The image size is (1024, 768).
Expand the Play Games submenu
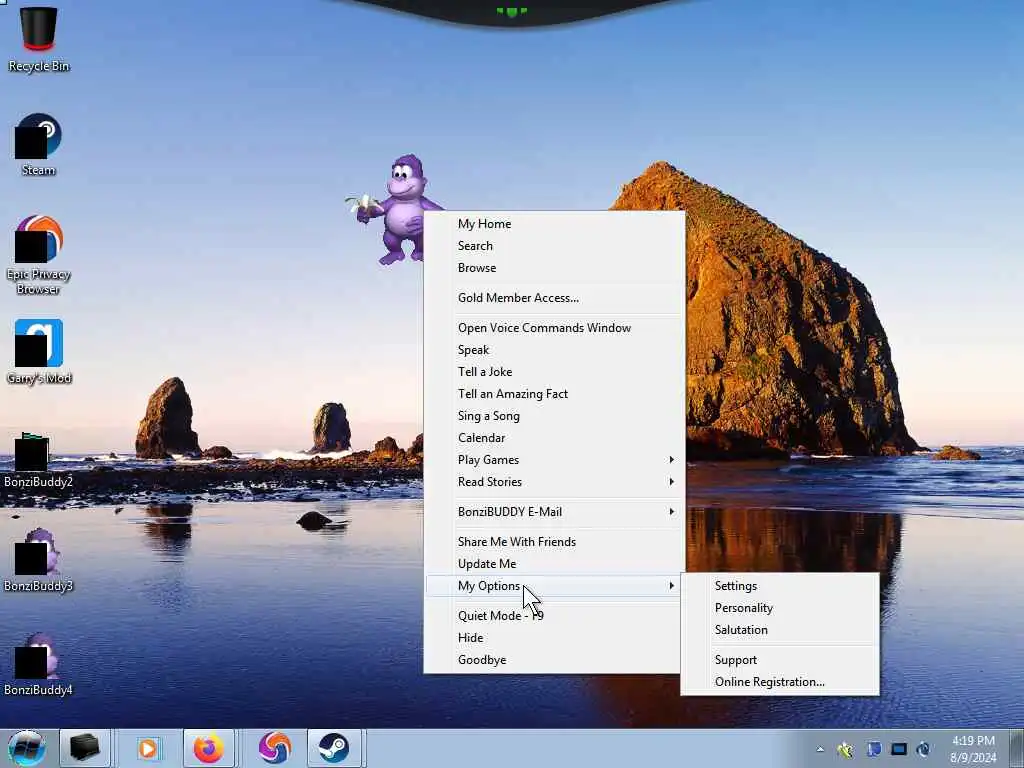point(552,460)
